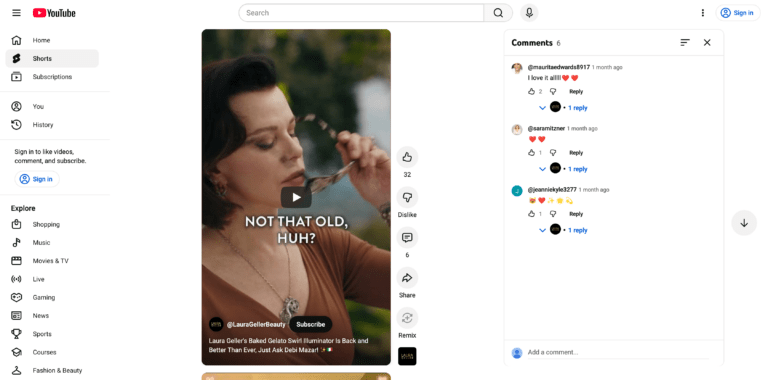Expand 1 reply under @saramitzner

(x=563, y=168)
